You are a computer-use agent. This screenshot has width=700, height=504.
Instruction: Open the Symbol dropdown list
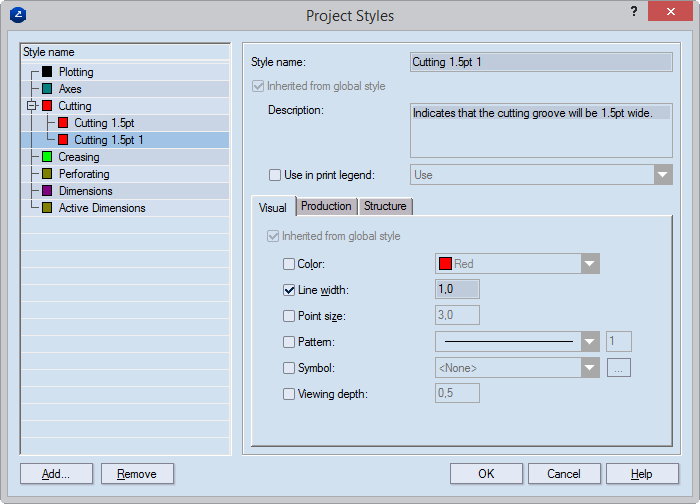[x=590, y=368]
